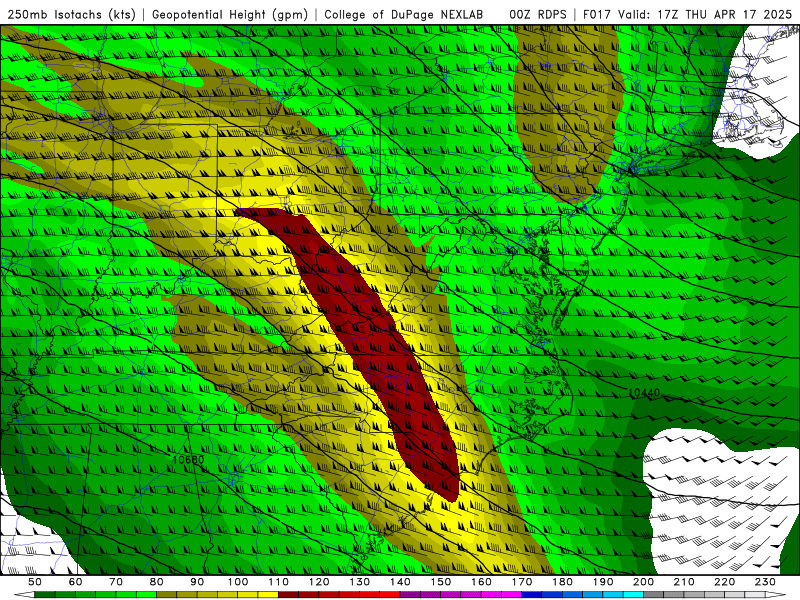The image size is (800, 600).
Task: Click the 'F017 Valid: 17Z THU APR 17 2025' text
Action: (x=687, y=15)
